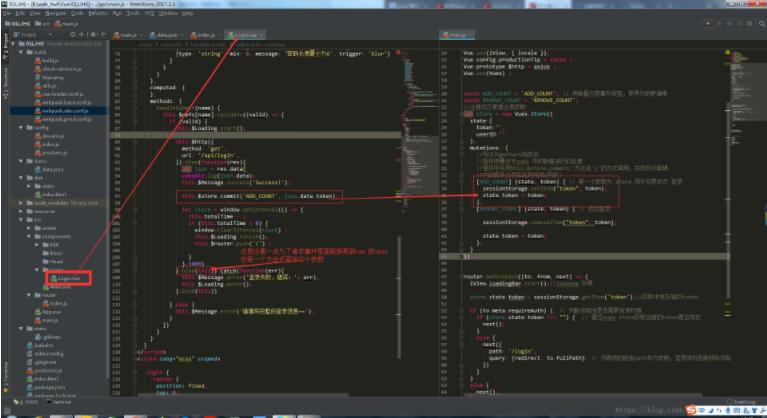Viewport: 767px width, 418px height.
Task: Open prod.env.js in config folder
Action: click(x=51, y=153)
